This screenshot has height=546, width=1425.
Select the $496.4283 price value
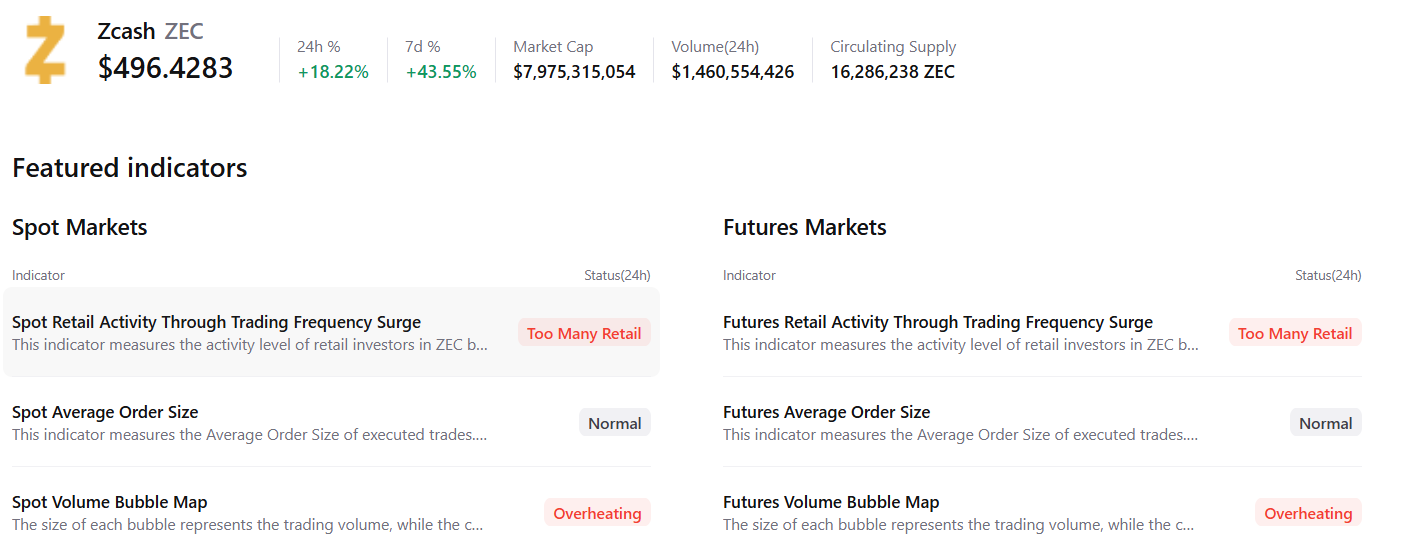(165, 68)
